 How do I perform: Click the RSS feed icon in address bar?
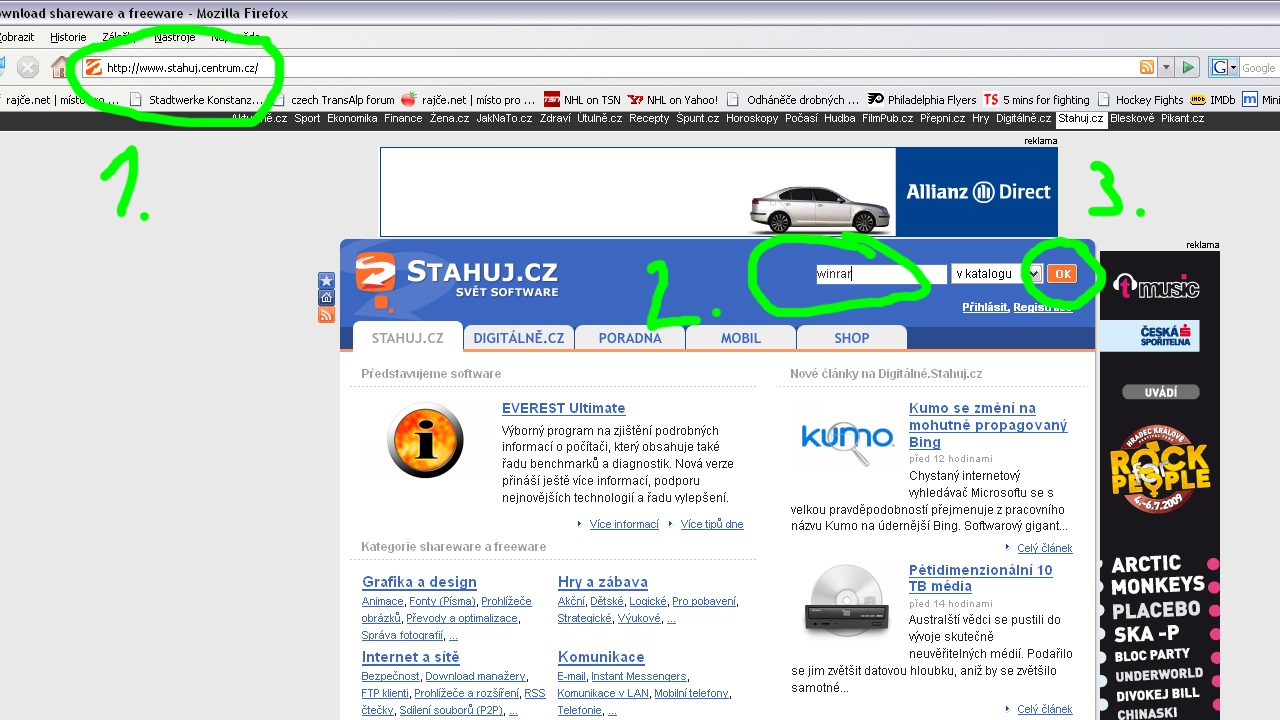coord(1147,67)
